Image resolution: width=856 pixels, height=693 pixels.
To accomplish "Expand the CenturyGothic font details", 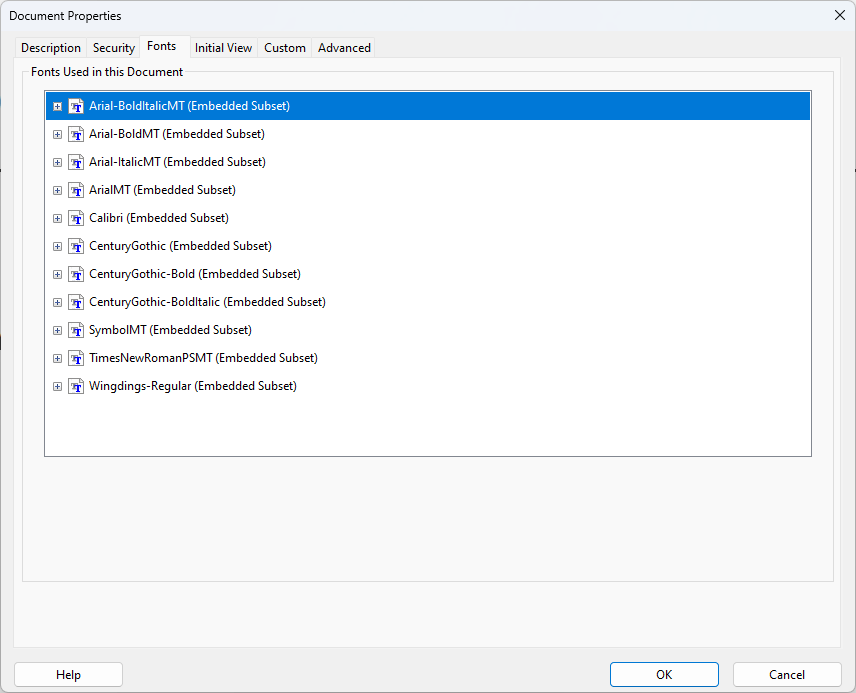I will click(57, 246).
